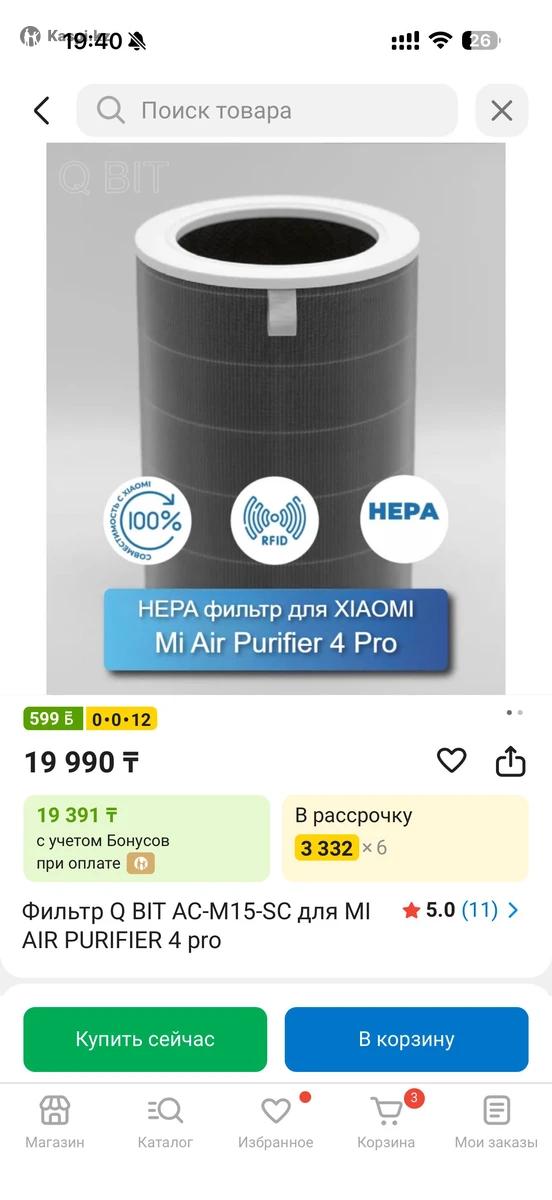Tap the 5.0 star rating

(429, 910)
